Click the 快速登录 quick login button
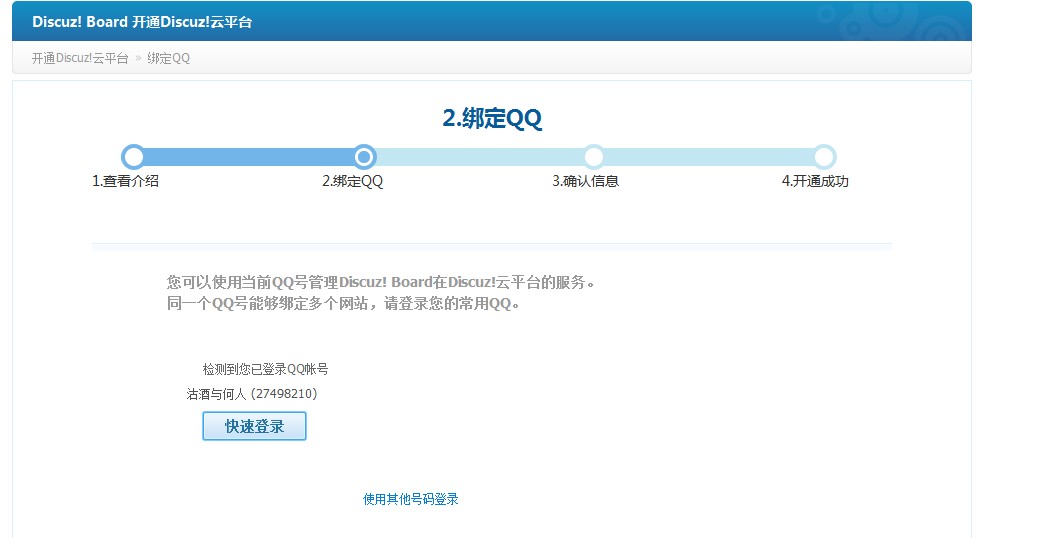This screenshot has width=1064, height=538. click(x=254, y=426)
